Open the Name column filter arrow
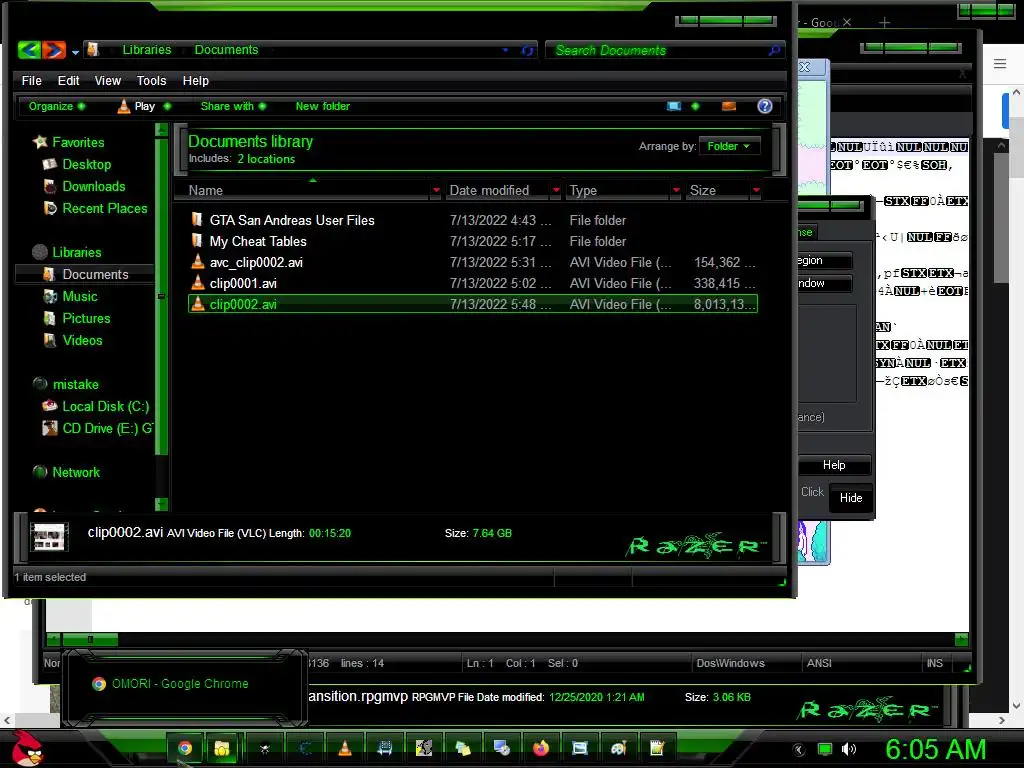Image resolution: width=1024 pixels, height=768 pixels. click(436, 190)
